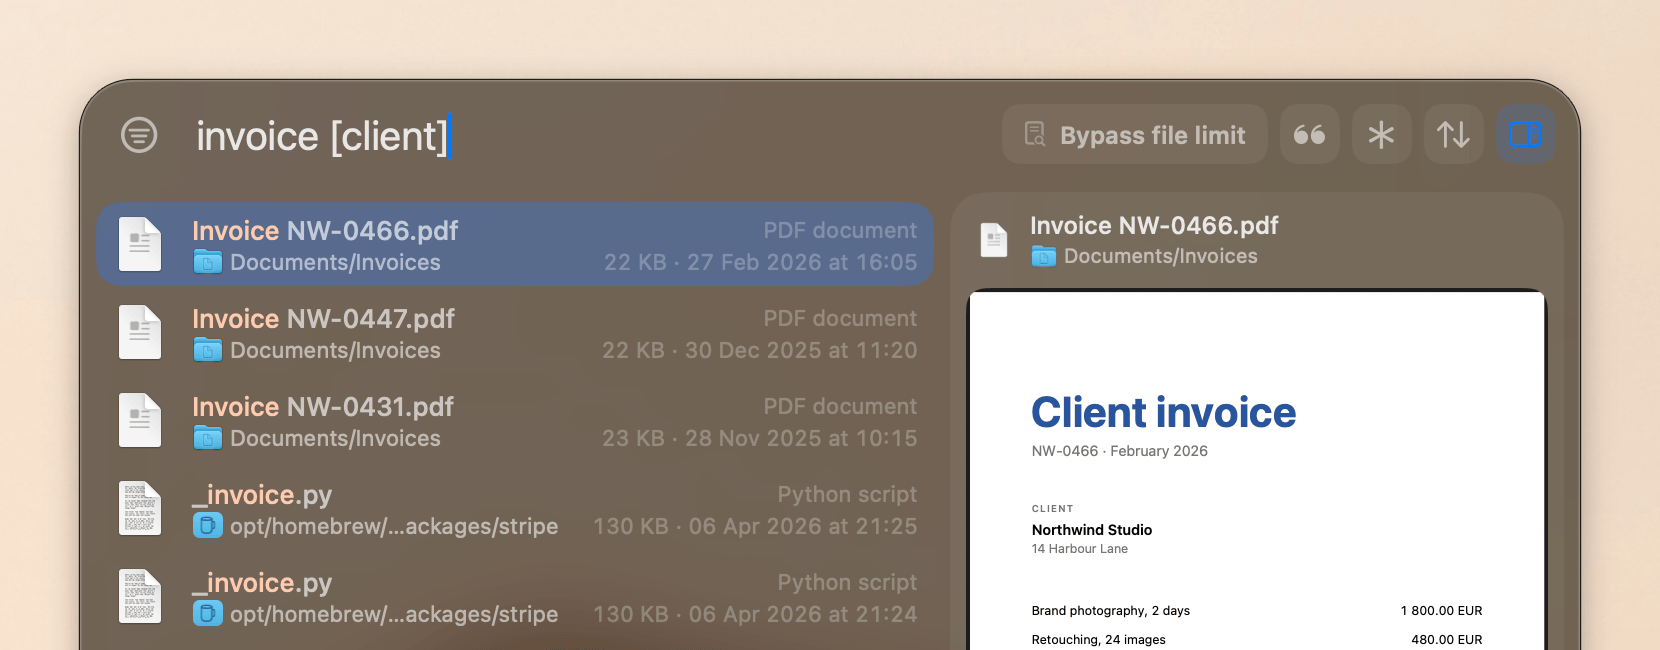
Task: Click the "480.00 EUR" amount in preview
Action: [1447, 640]
